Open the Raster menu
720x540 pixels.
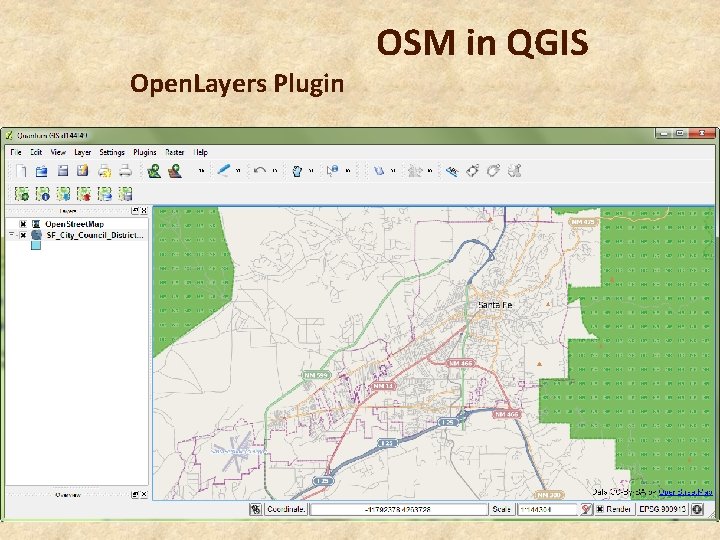[174, 152]
